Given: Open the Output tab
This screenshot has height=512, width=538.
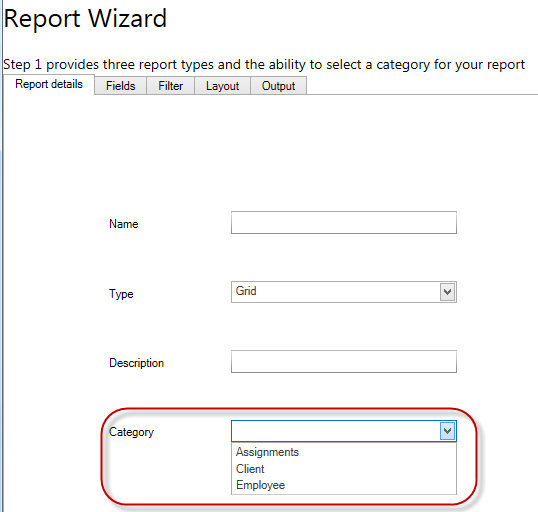Looking at the screenshot, I should 278,85.
